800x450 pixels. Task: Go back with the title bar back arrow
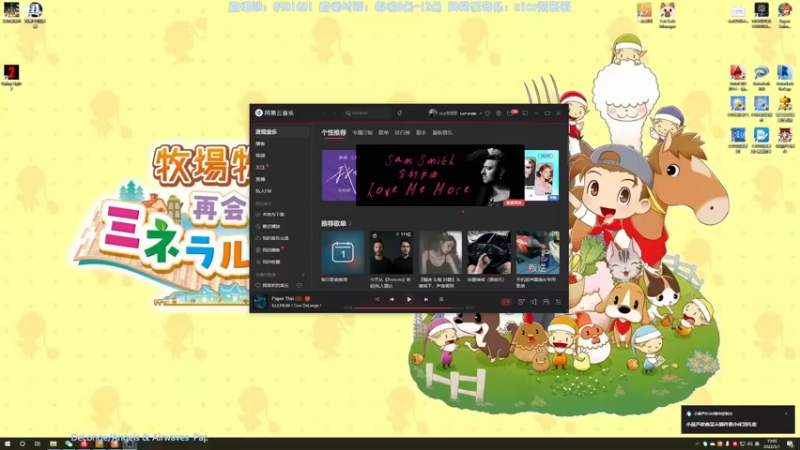point(324,113)
